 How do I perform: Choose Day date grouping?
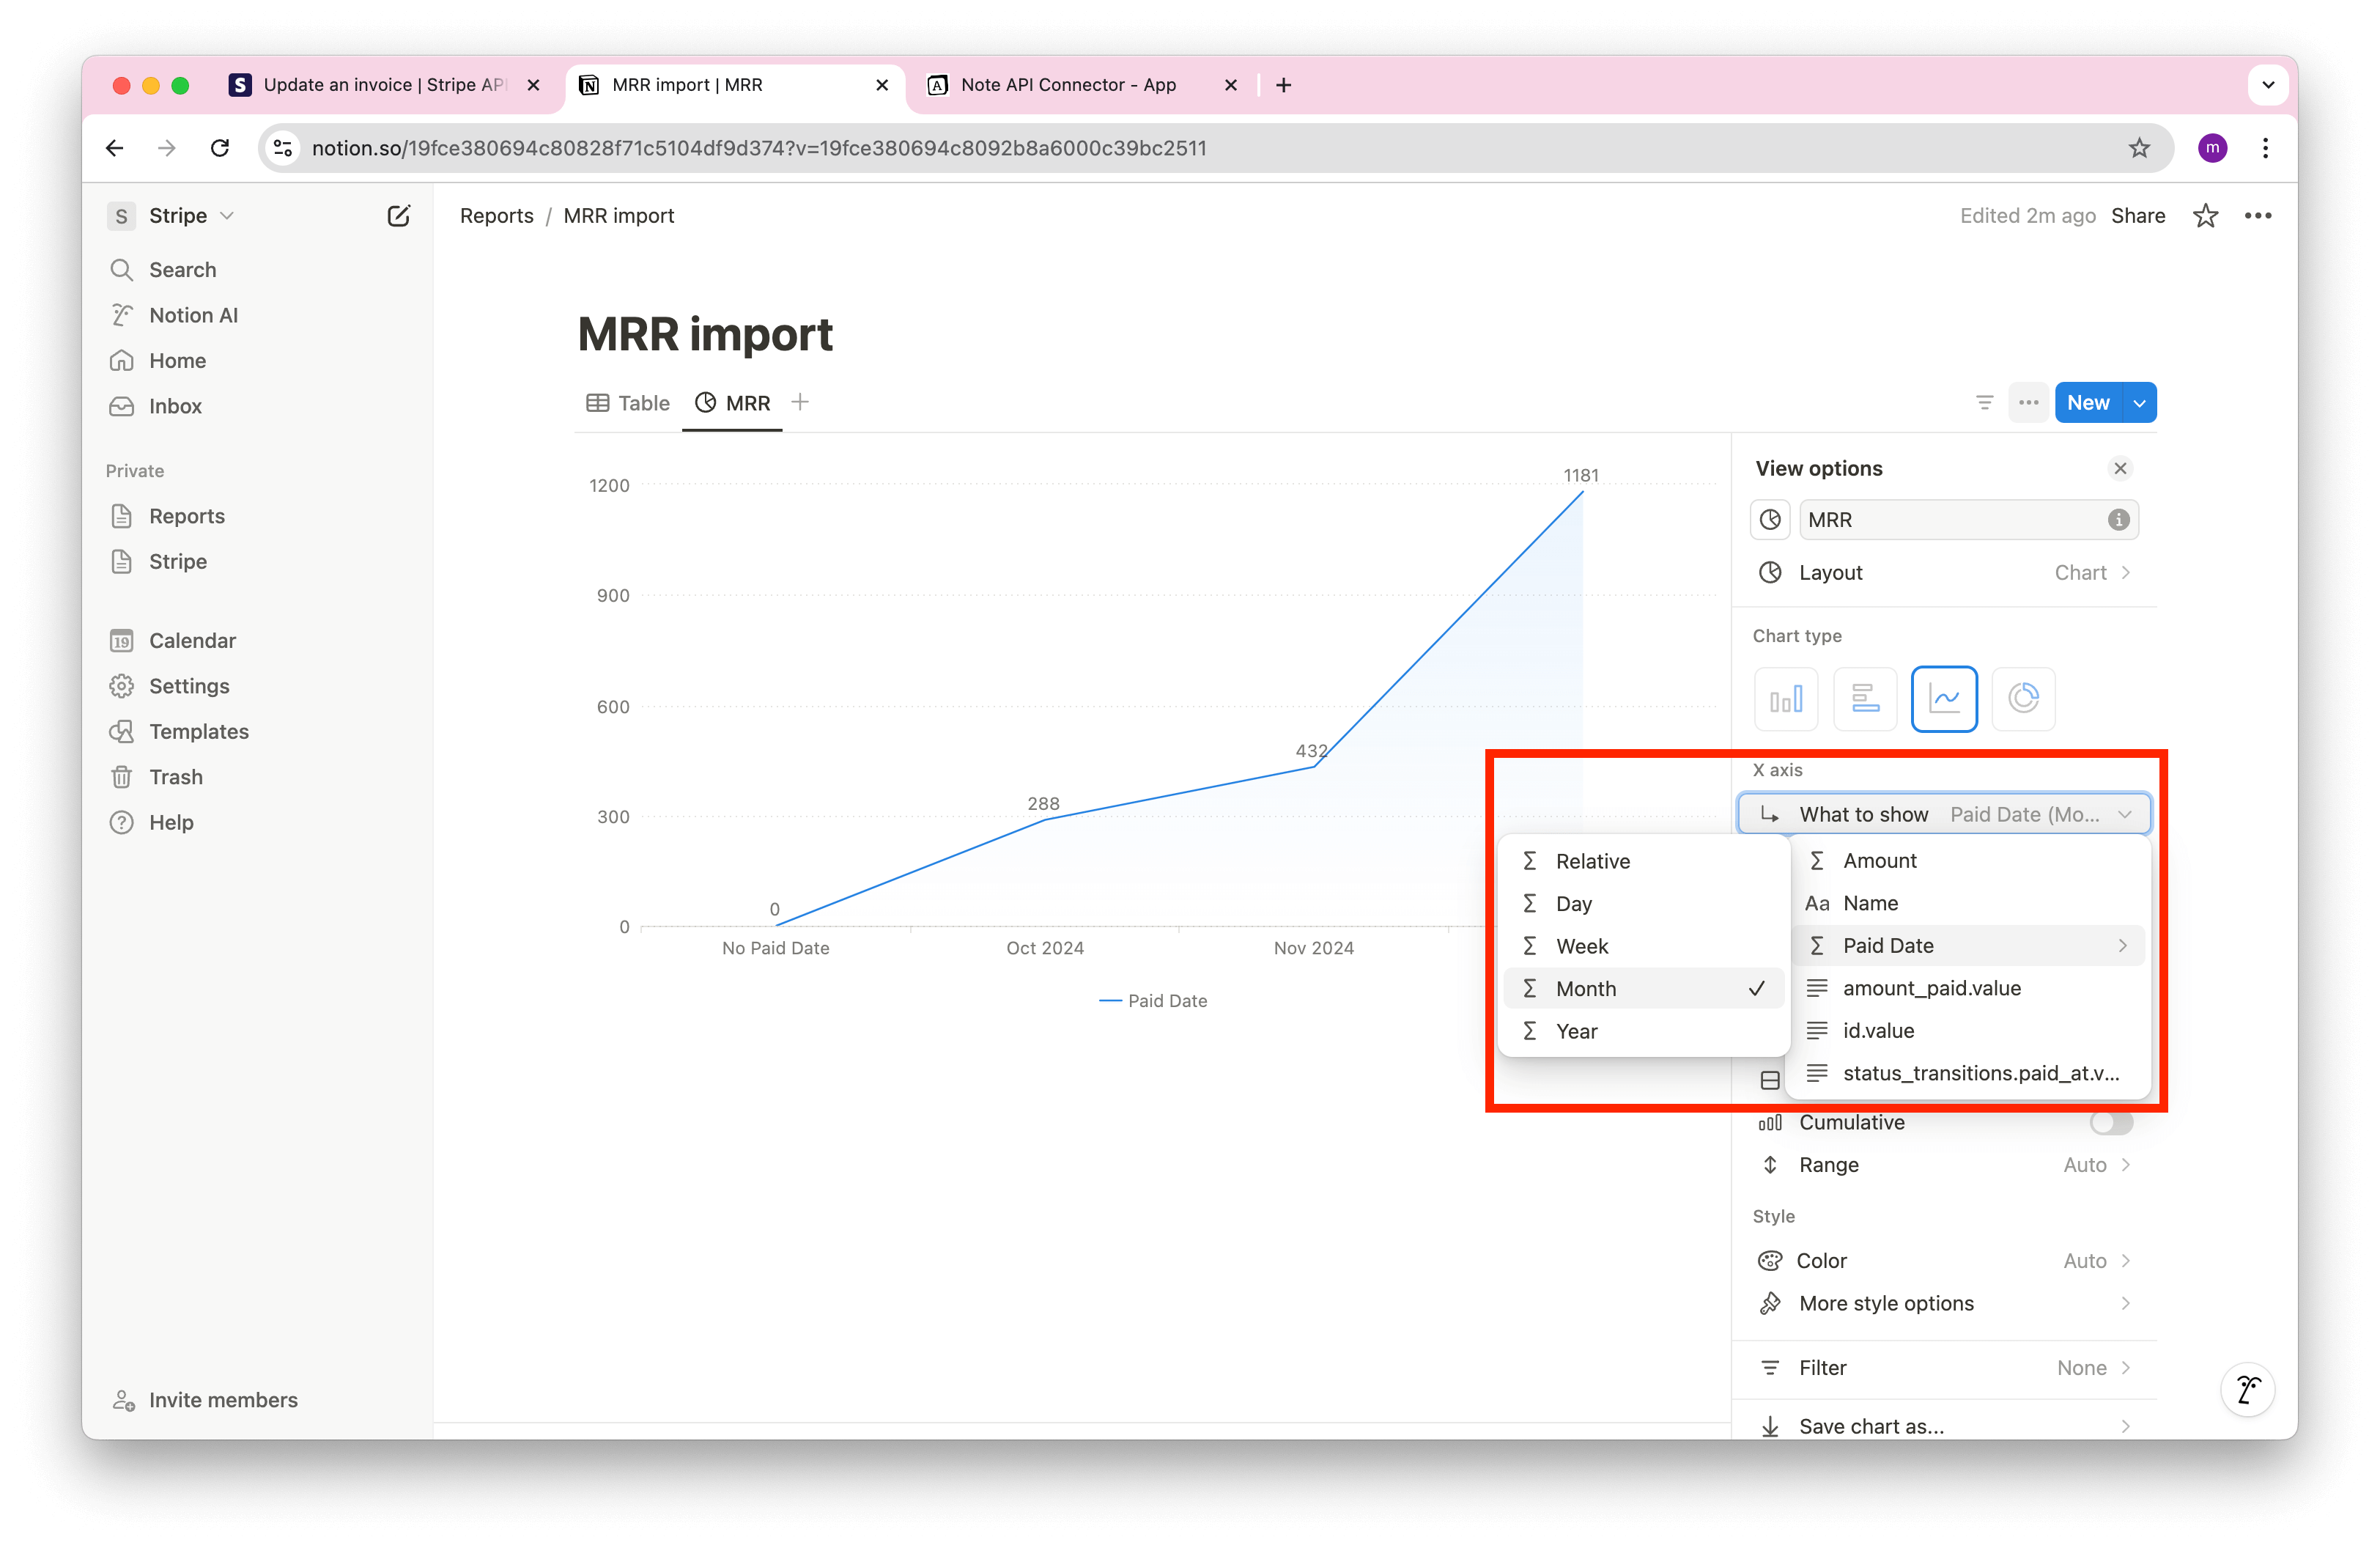click(x=1644, y=904)
